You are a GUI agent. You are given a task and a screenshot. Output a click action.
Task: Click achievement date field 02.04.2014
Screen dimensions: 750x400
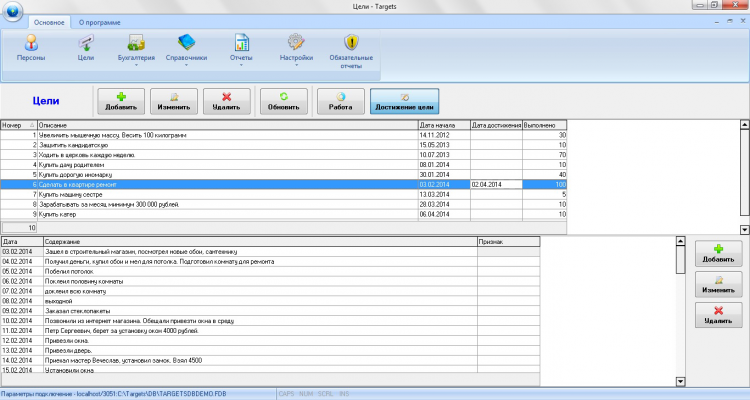496,185
